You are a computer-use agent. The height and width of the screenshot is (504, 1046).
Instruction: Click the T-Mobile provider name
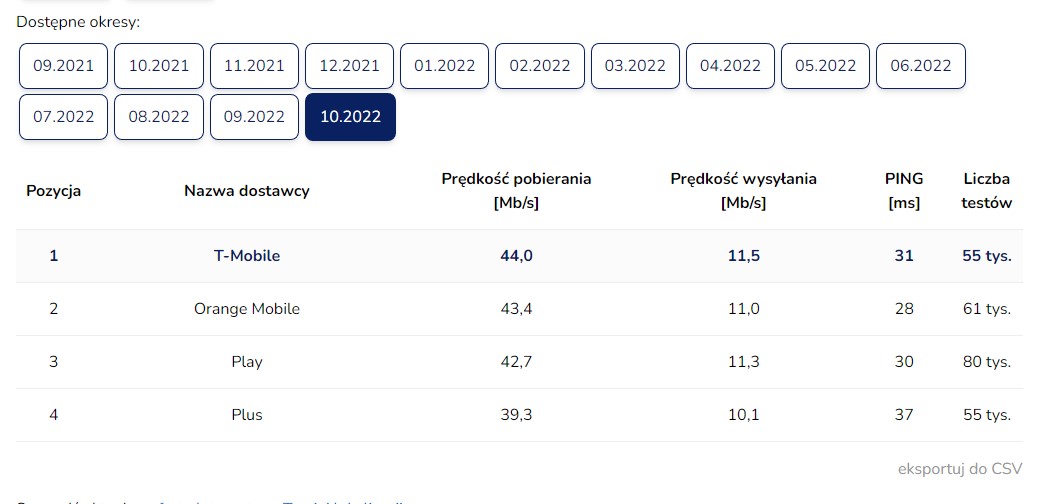(x=247, y=256)
